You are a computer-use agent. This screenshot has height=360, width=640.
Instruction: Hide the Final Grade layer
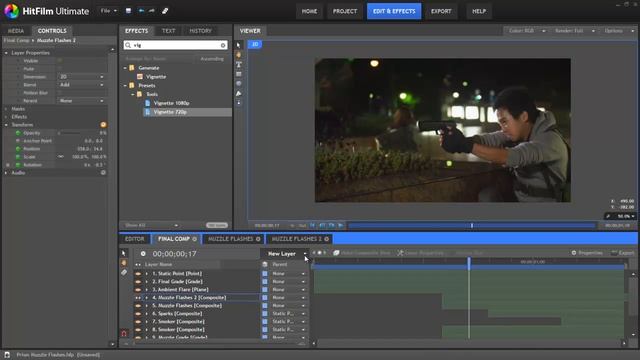(138, 282)
